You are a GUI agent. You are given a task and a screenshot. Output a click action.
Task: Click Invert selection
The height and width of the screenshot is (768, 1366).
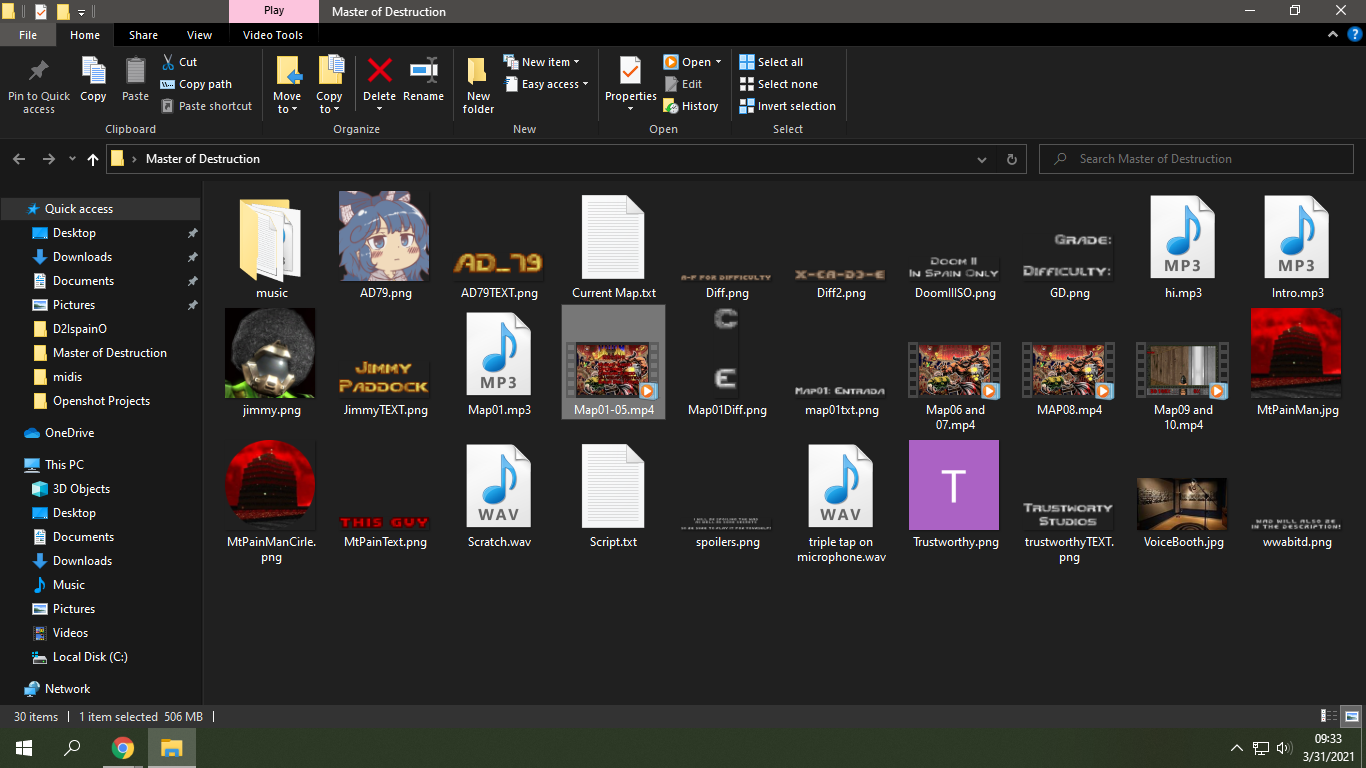coord(787,106)
